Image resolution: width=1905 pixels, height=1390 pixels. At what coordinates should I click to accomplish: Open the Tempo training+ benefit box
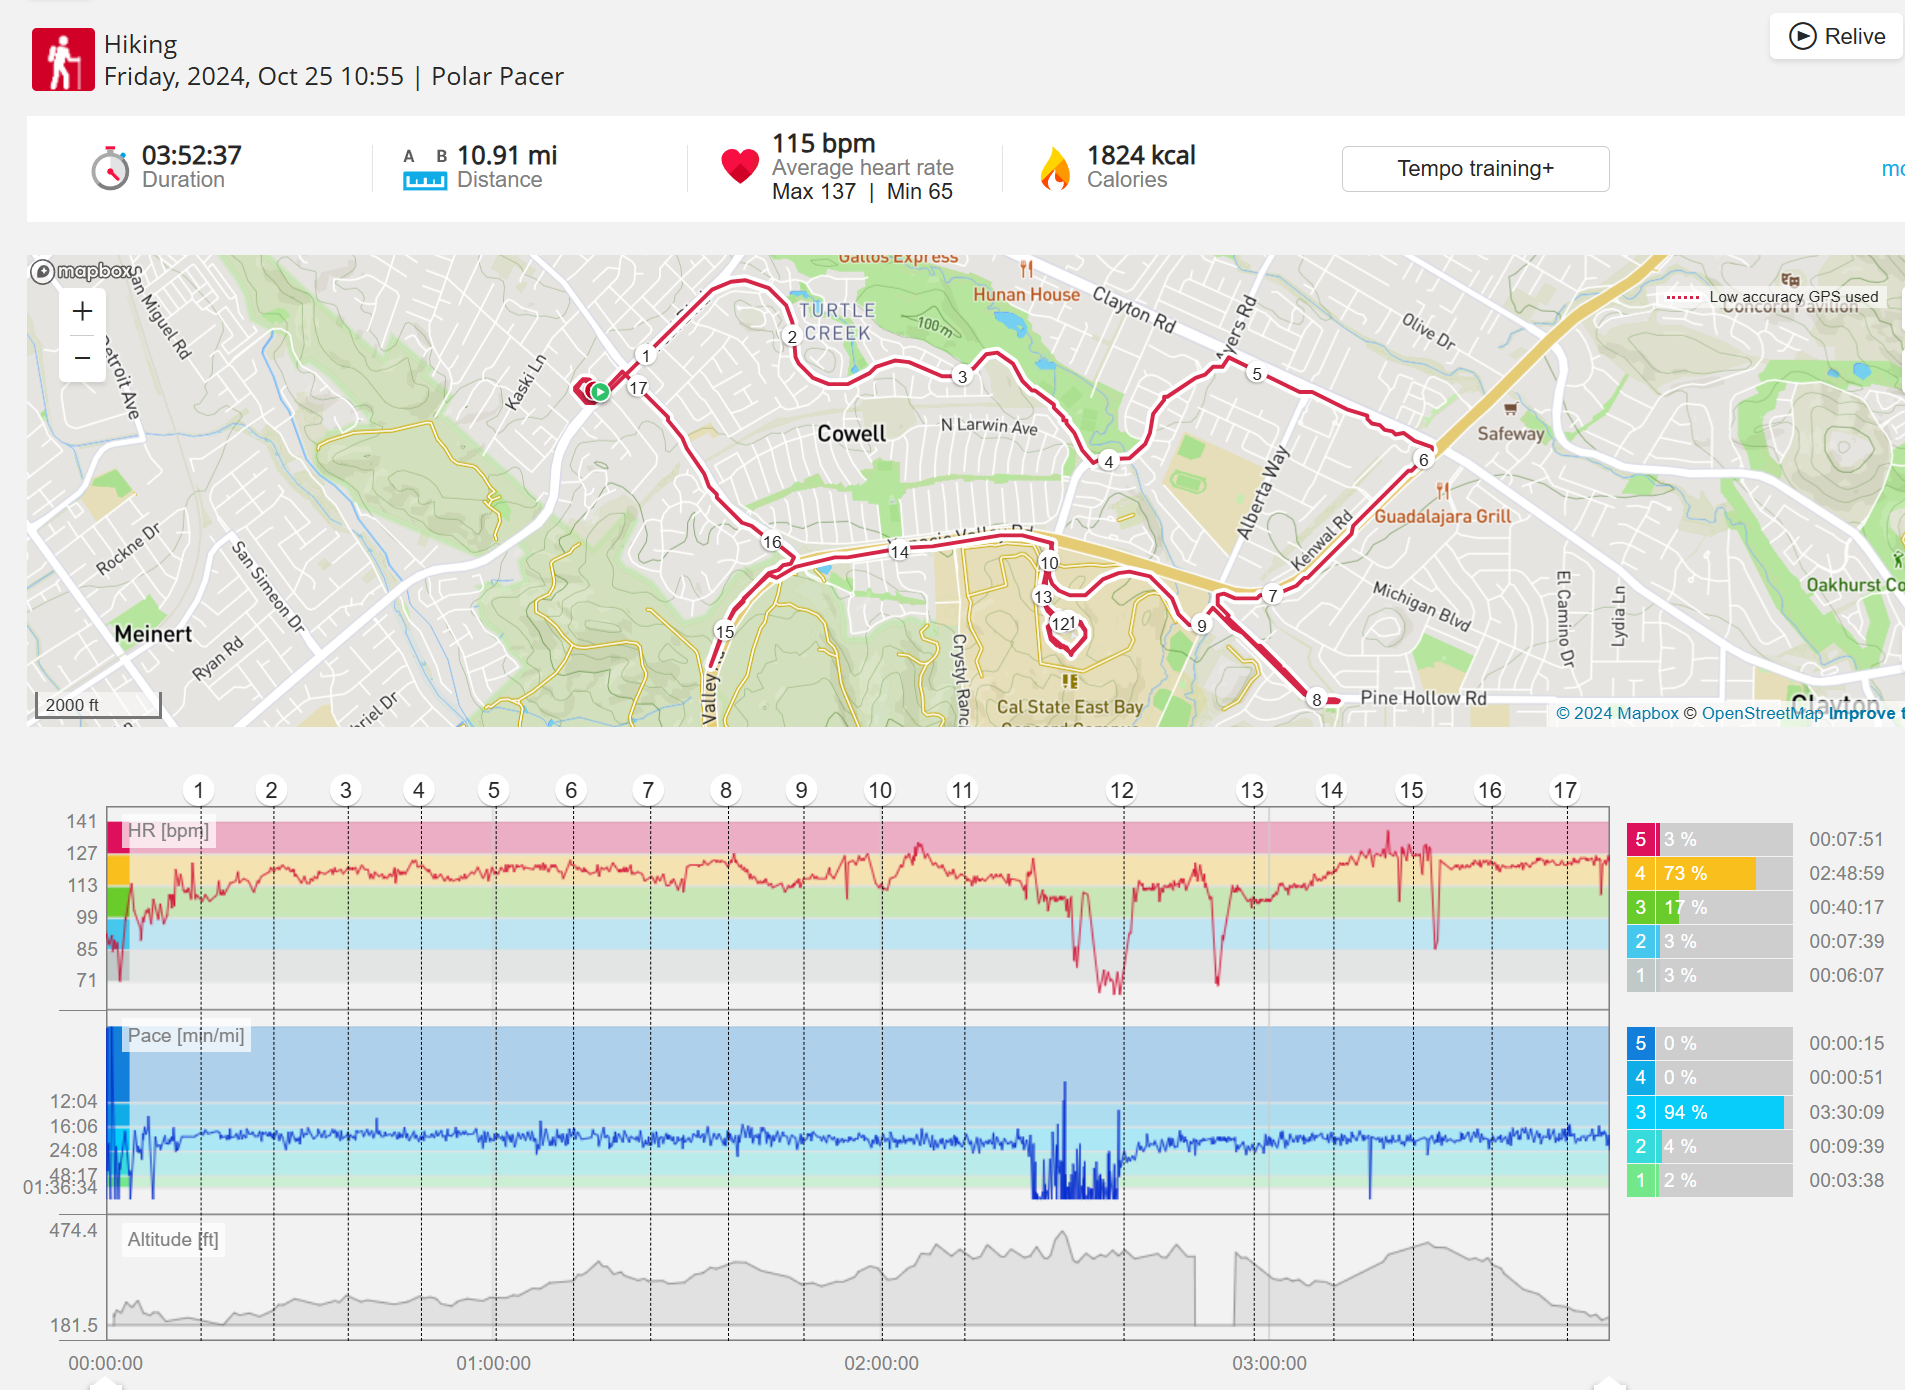1475,169
